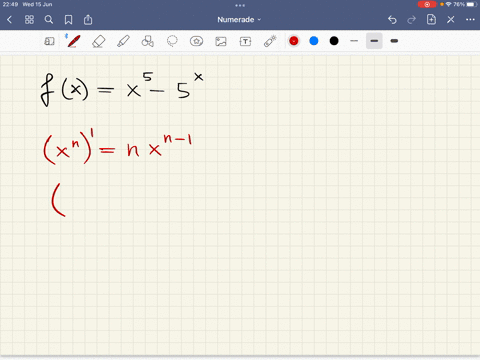The image size is (480, 360).
Task: Select the Laser pointer tool
Action: (270, 41)
